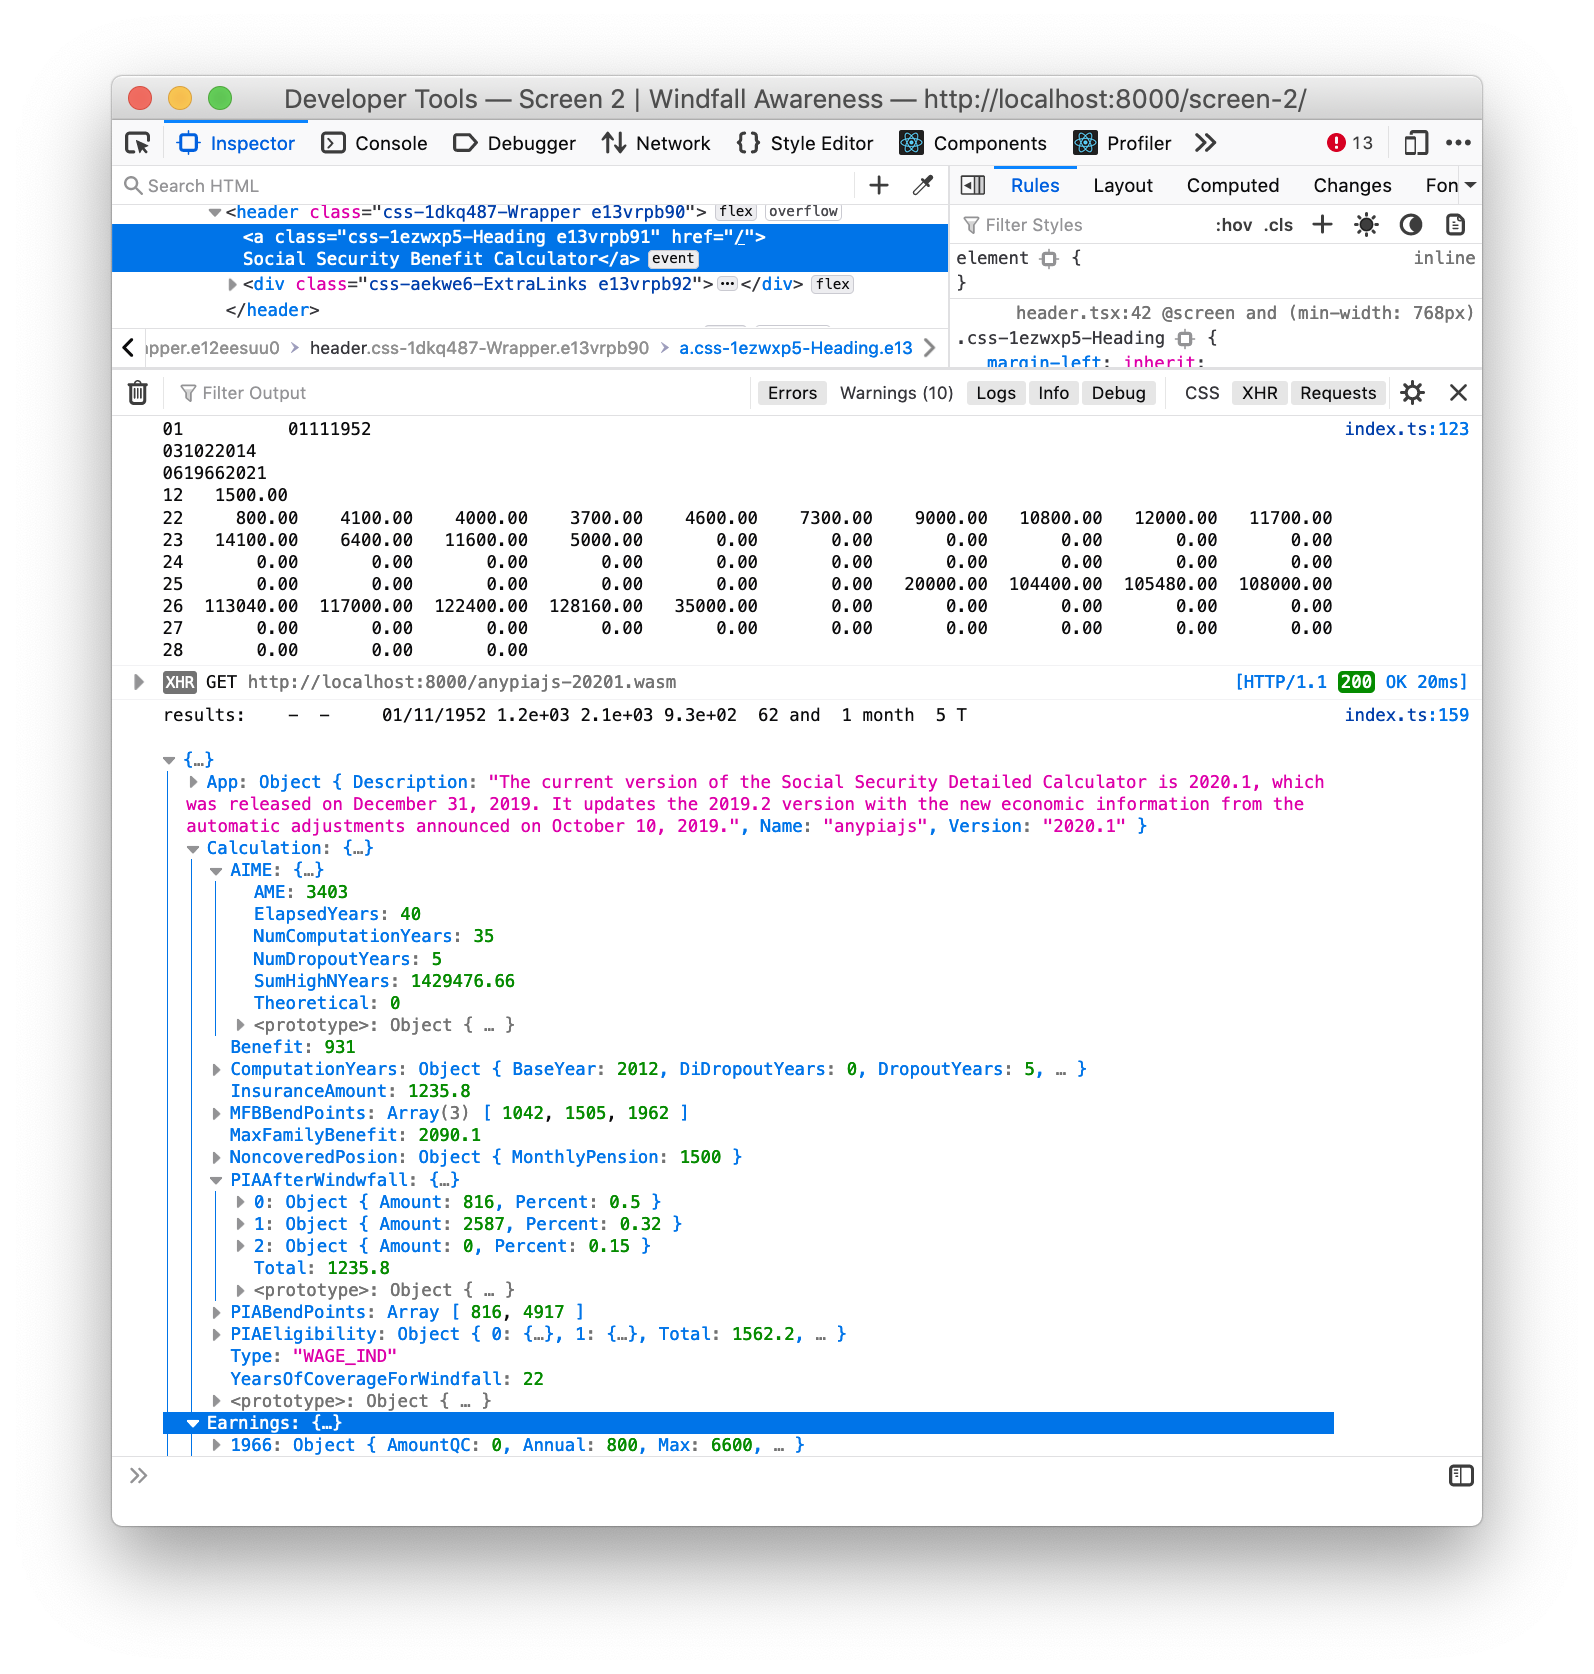
Task: Click selector highlighter for css-1ezwxp5-Heading rule
Action: (x=1185, y=339)
